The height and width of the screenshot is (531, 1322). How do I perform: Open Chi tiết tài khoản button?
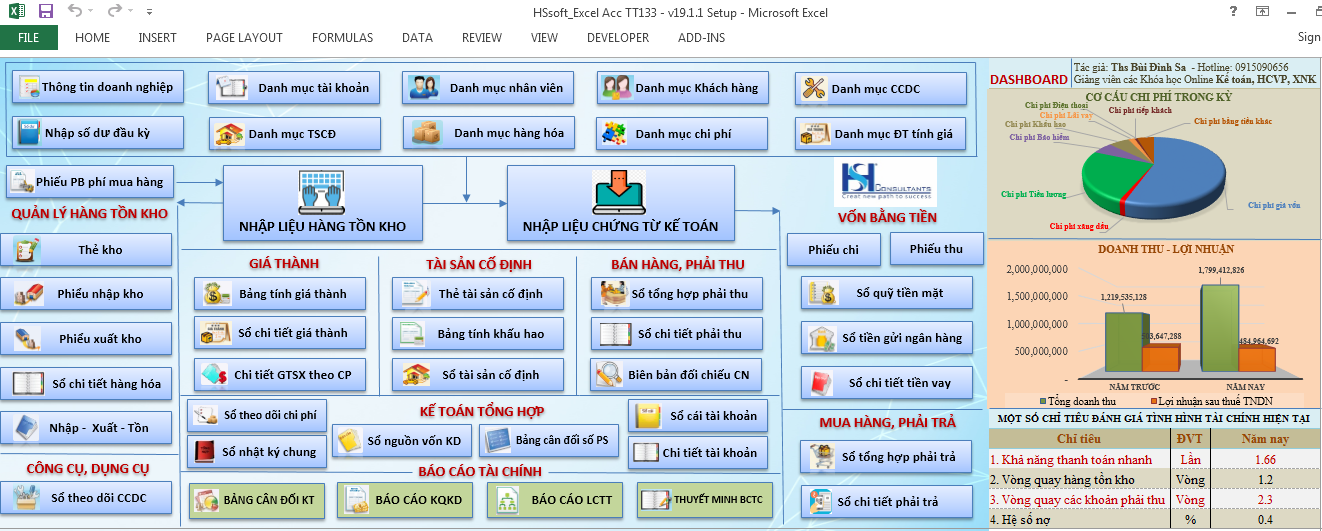[698, 453]
